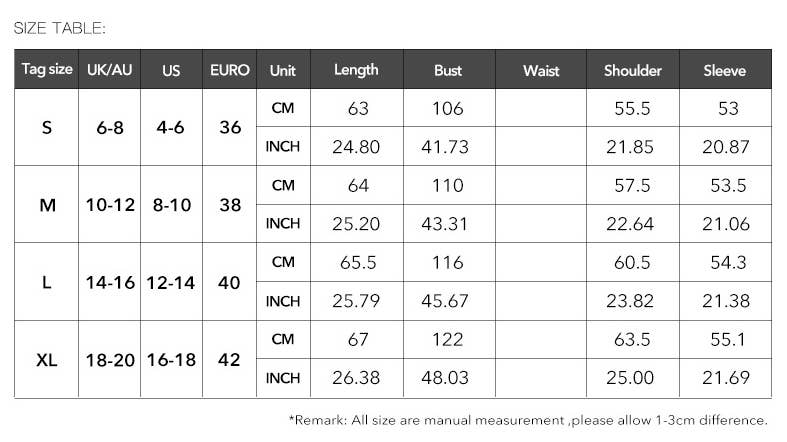Image resolution: width=787 pixels, height=442 pixels.
Task: Click the manual measurement remark text
Action: (x=528, y=419)
